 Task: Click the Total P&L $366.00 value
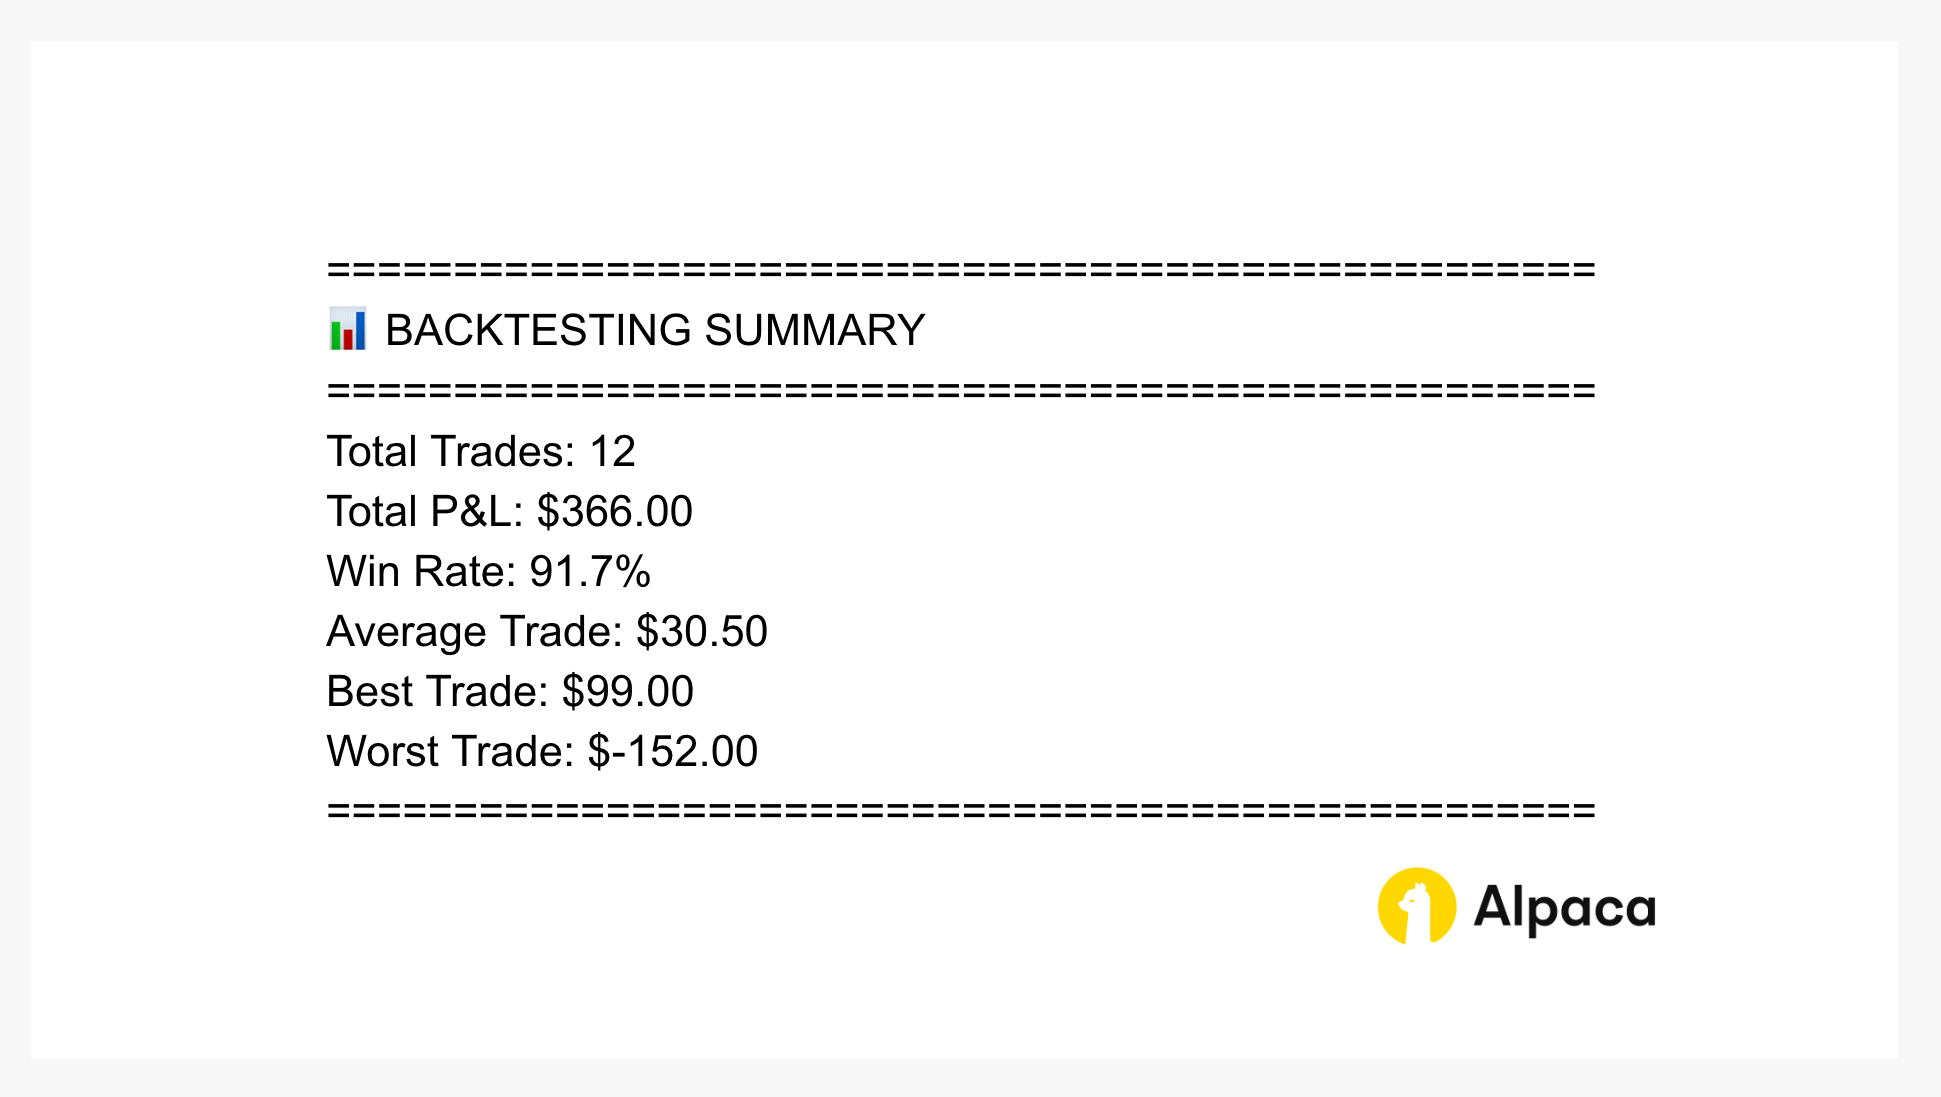[614, 511]
